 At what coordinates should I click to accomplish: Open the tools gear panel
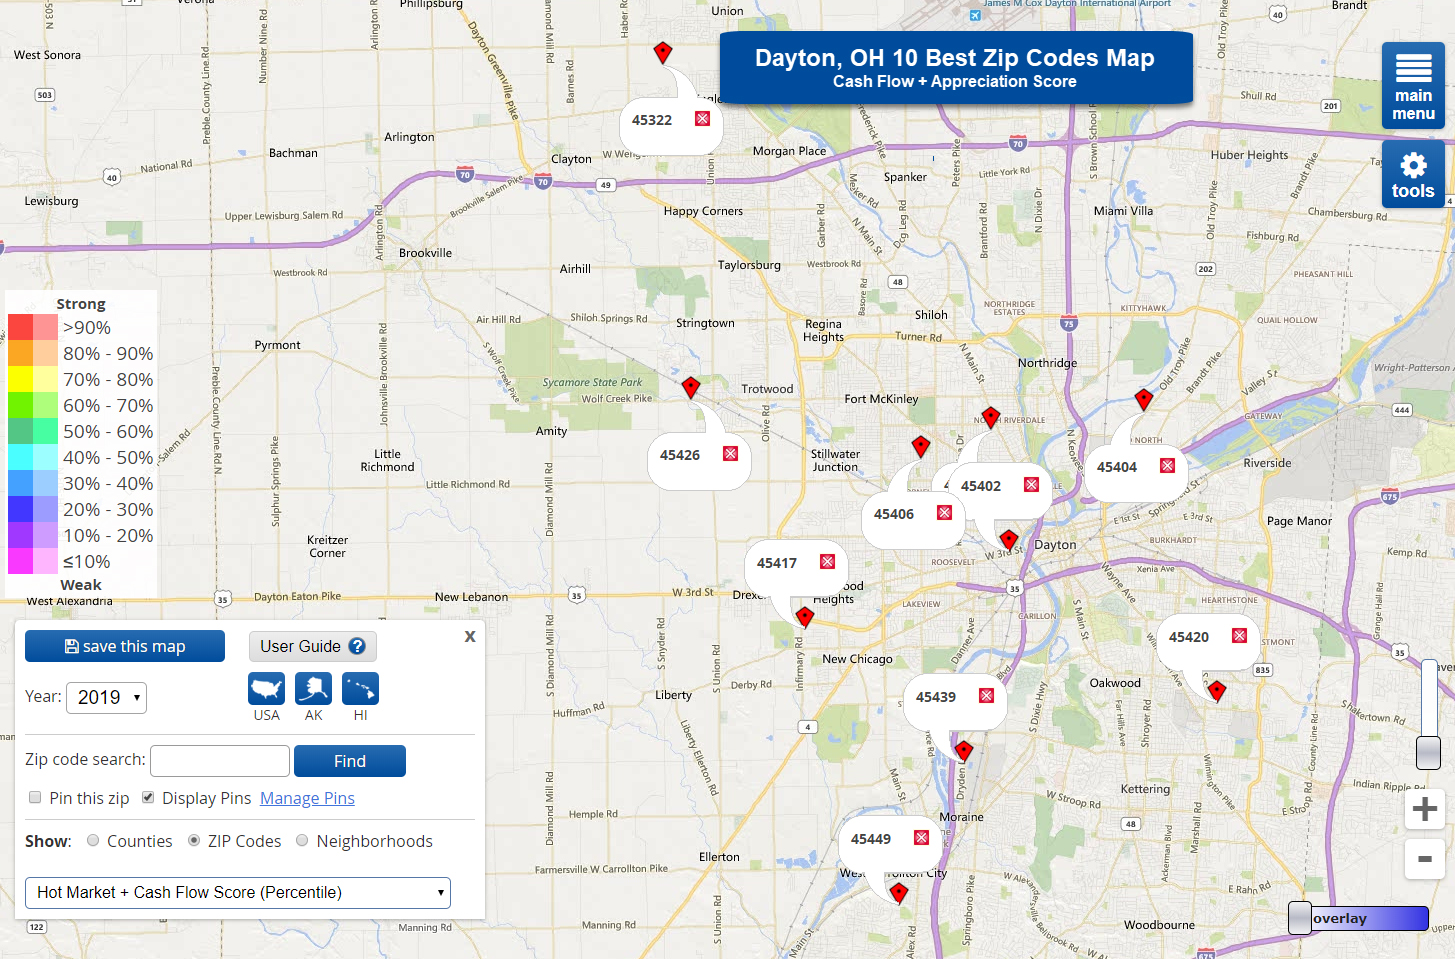[1413, 174]
